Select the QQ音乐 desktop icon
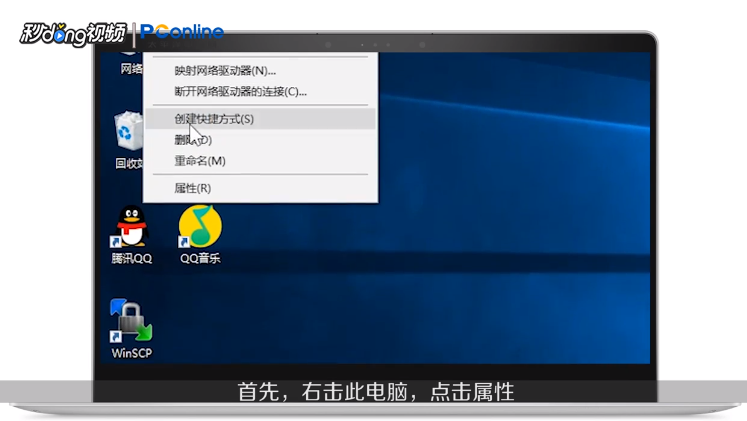The width and height of the screenshot is (747, 421). (200, 226)
